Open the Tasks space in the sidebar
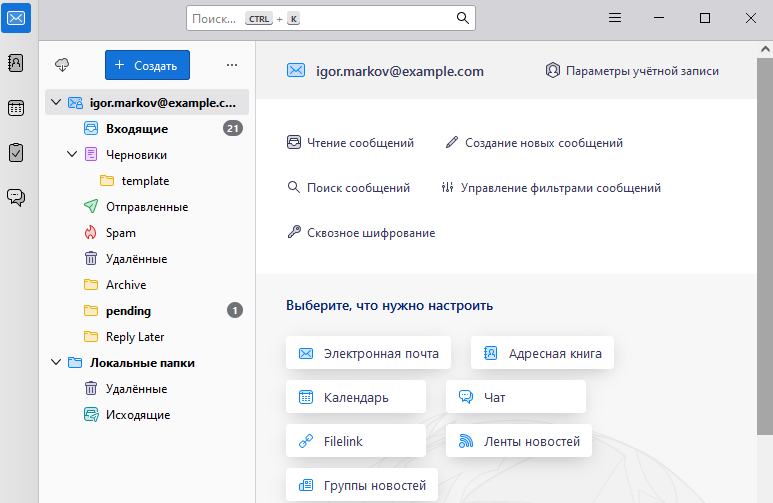The image size is (773, 503). (x=16, y=152)
